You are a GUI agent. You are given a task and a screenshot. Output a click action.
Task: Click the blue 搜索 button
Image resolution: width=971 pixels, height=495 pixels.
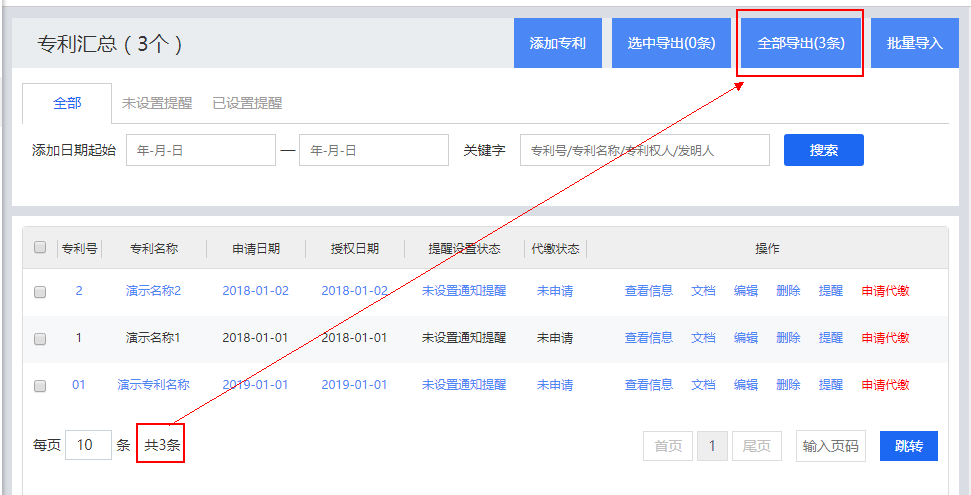click(824, 150)
